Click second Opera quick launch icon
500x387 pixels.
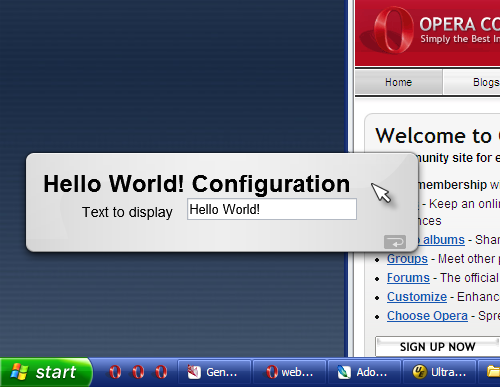tap(138, 372)
